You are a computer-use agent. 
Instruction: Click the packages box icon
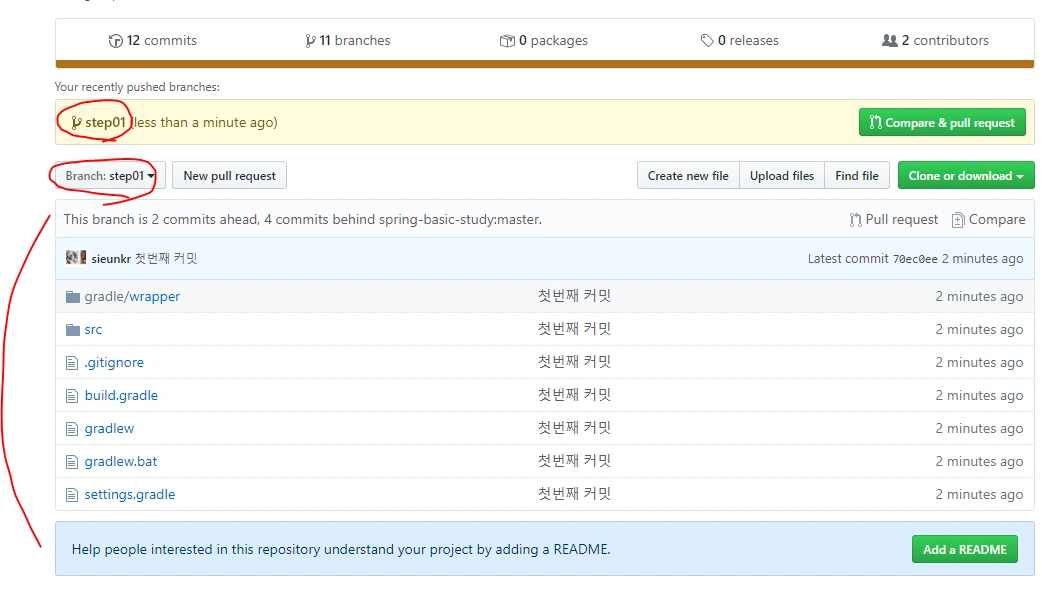point(507,41)
